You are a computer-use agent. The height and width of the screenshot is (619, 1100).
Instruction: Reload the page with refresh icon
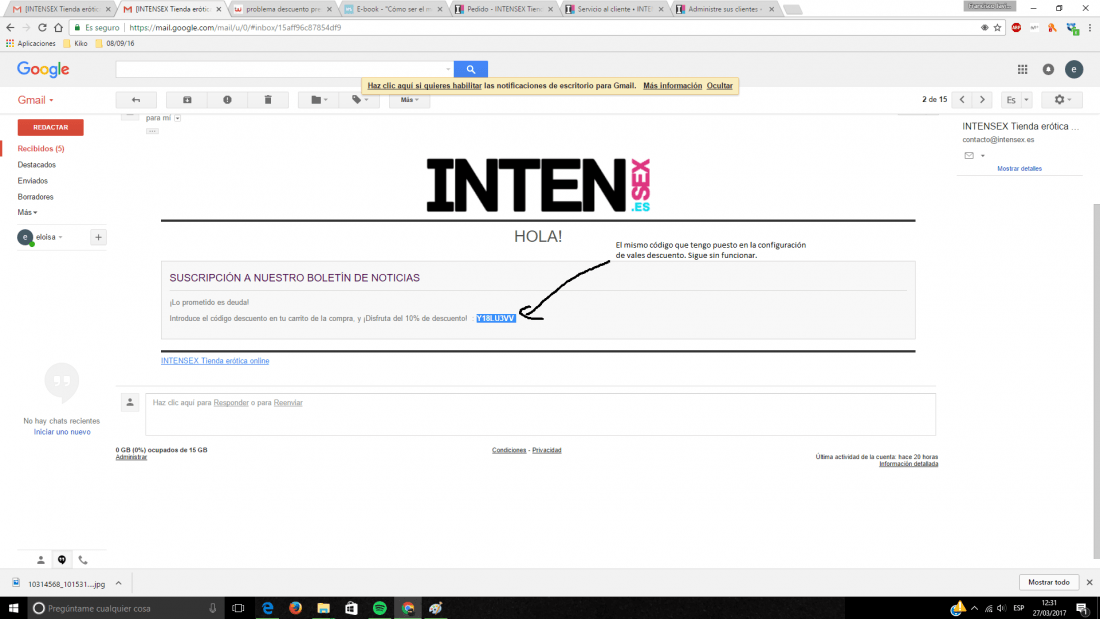pyautogui.click(x=42, y=27)
